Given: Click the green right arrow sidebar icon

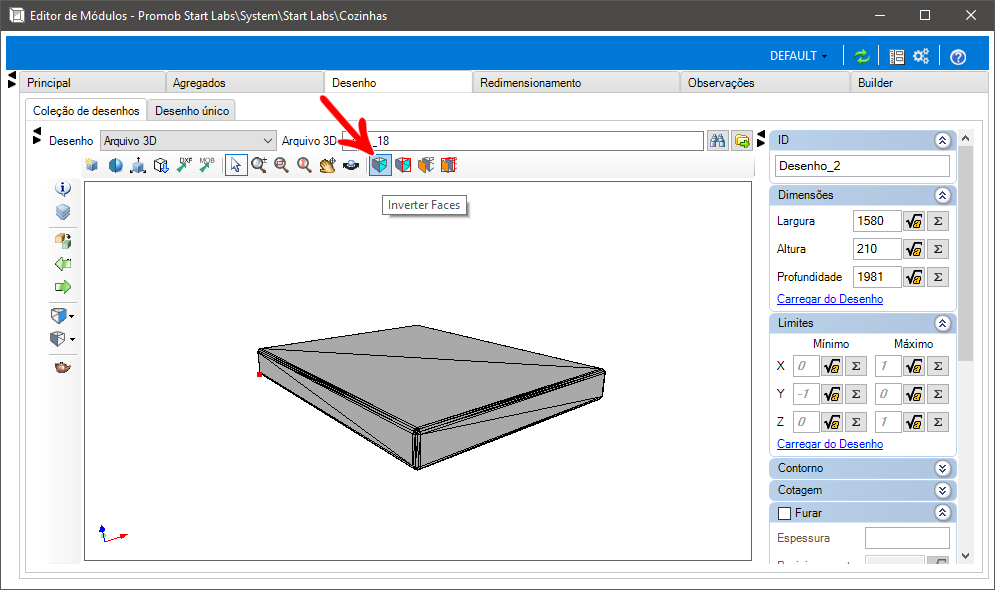Looking at the screenshot, I should [x=63, y=287].
